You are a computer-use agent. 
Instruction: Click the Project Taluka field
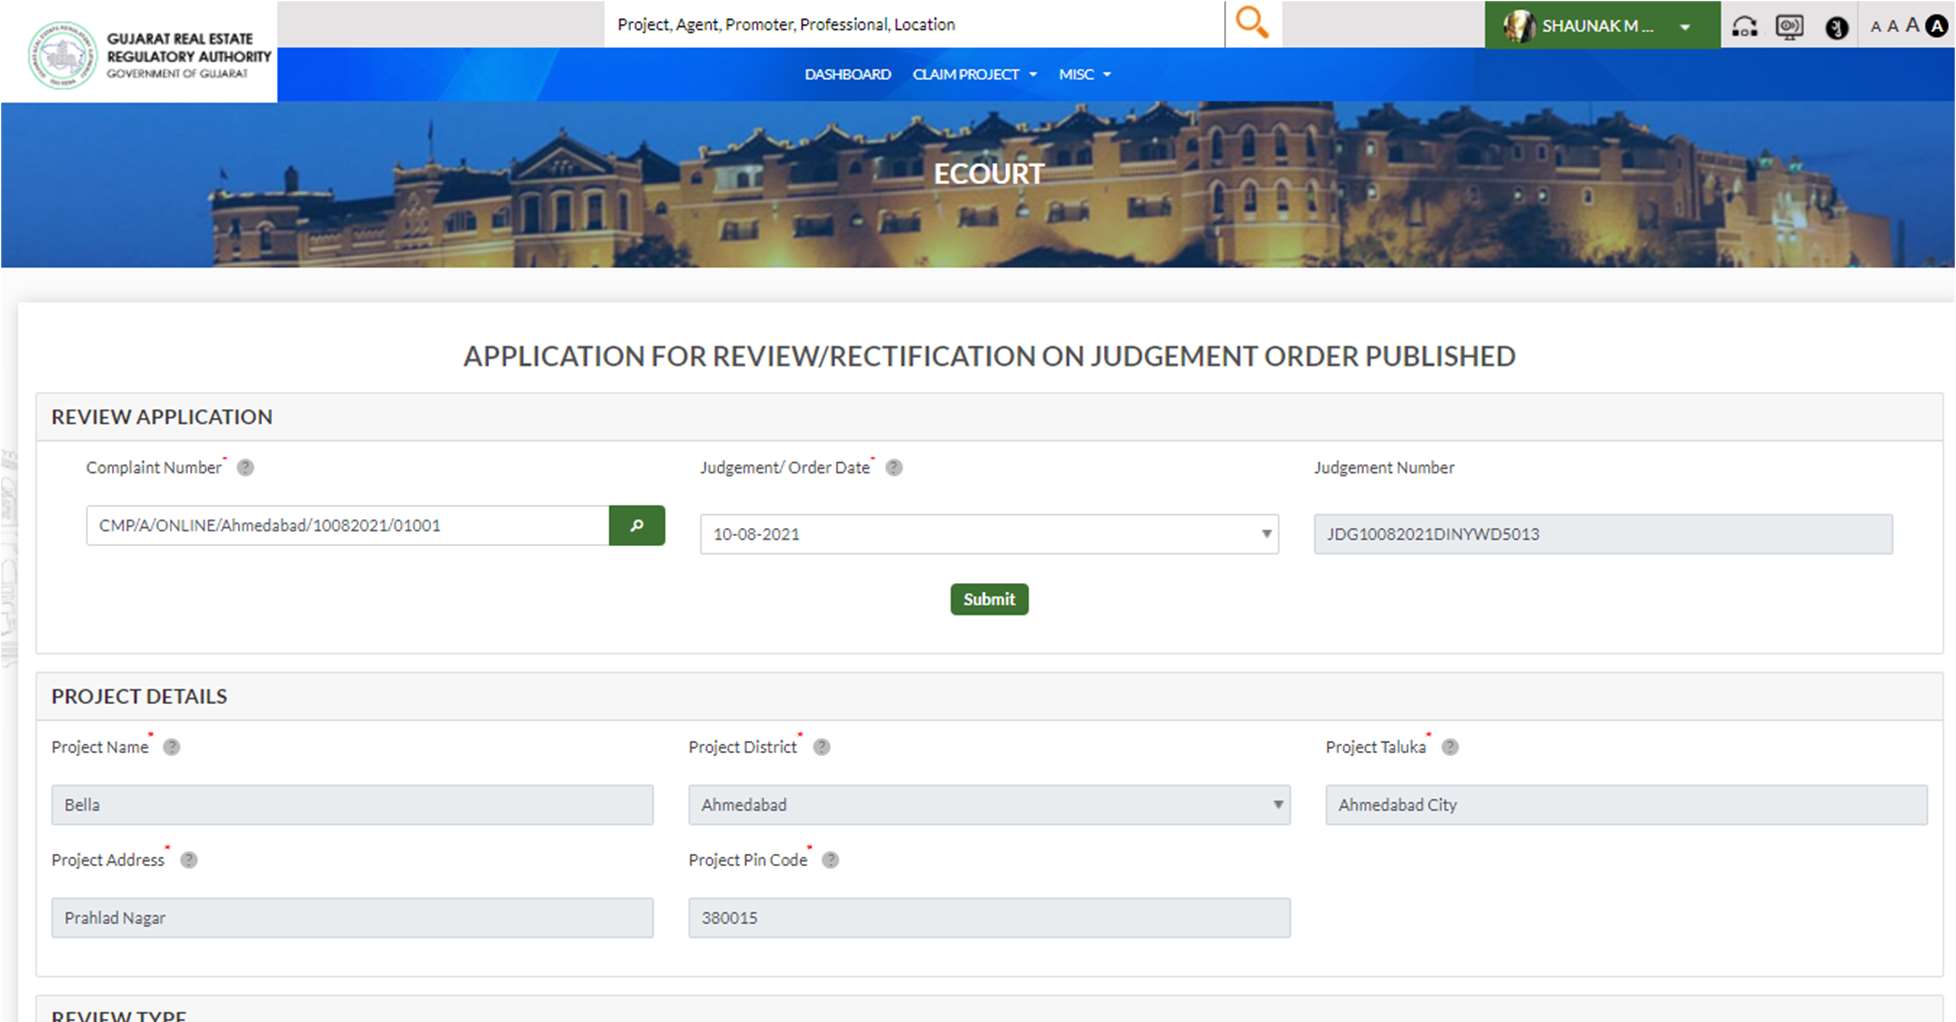click(x=1626, y=805)
